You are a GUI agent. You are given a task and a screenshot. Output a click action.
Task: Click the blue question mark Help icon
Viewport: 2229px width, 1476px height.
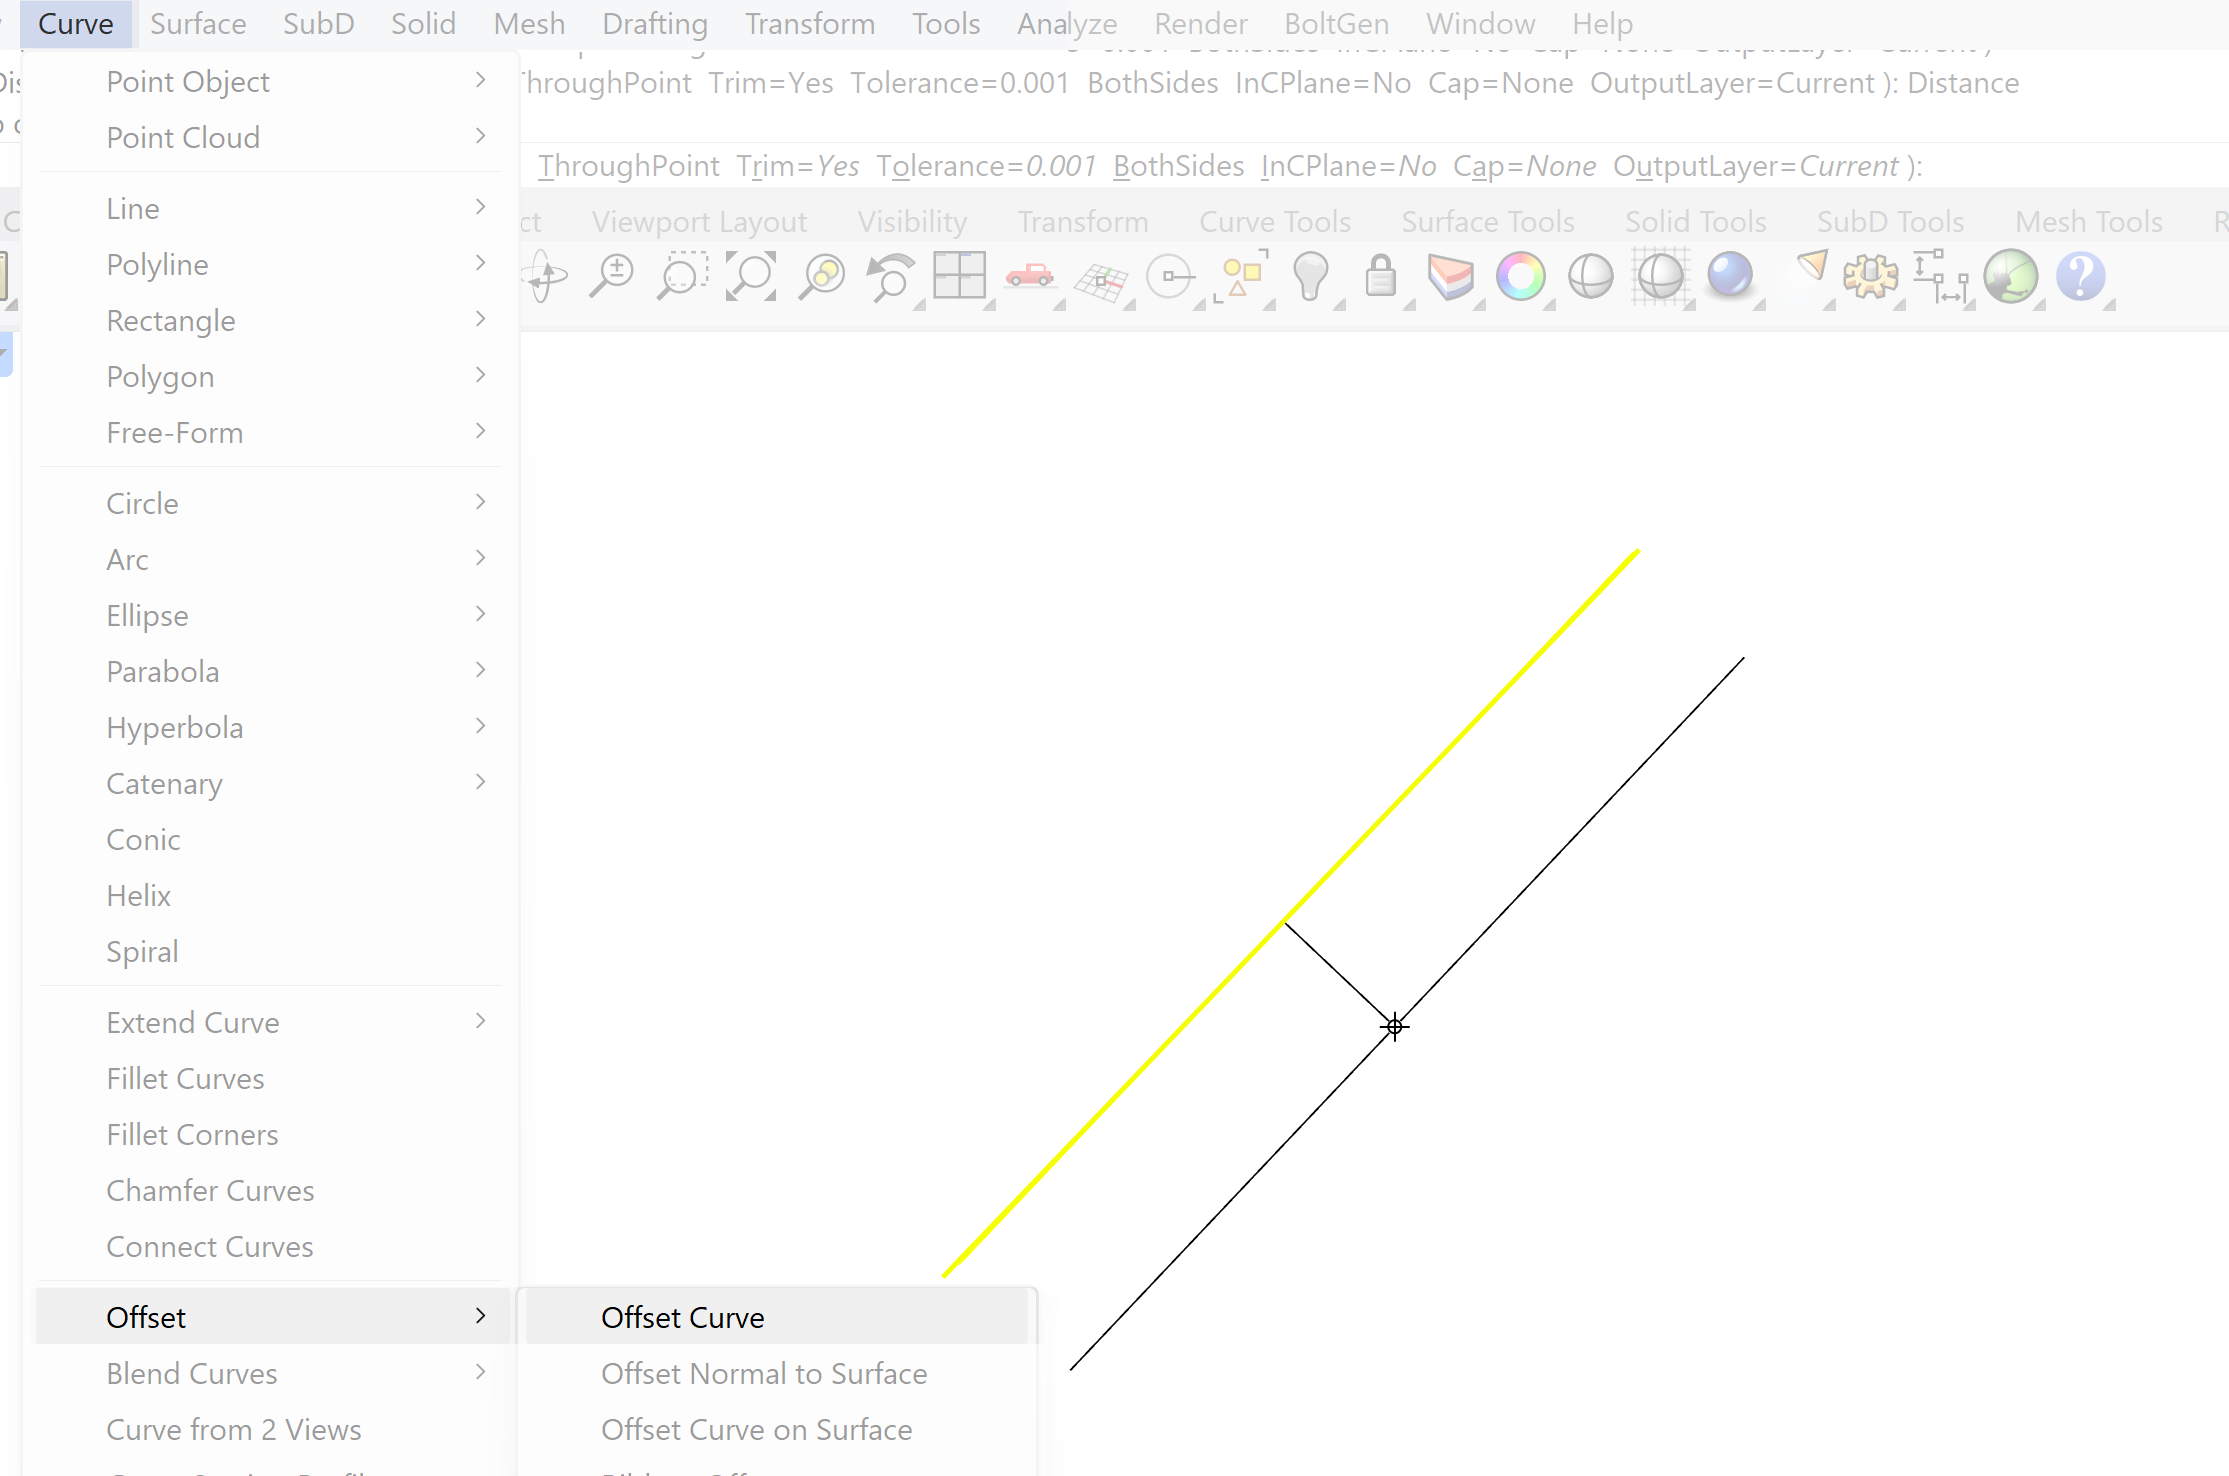click(x=2080, y=276)
